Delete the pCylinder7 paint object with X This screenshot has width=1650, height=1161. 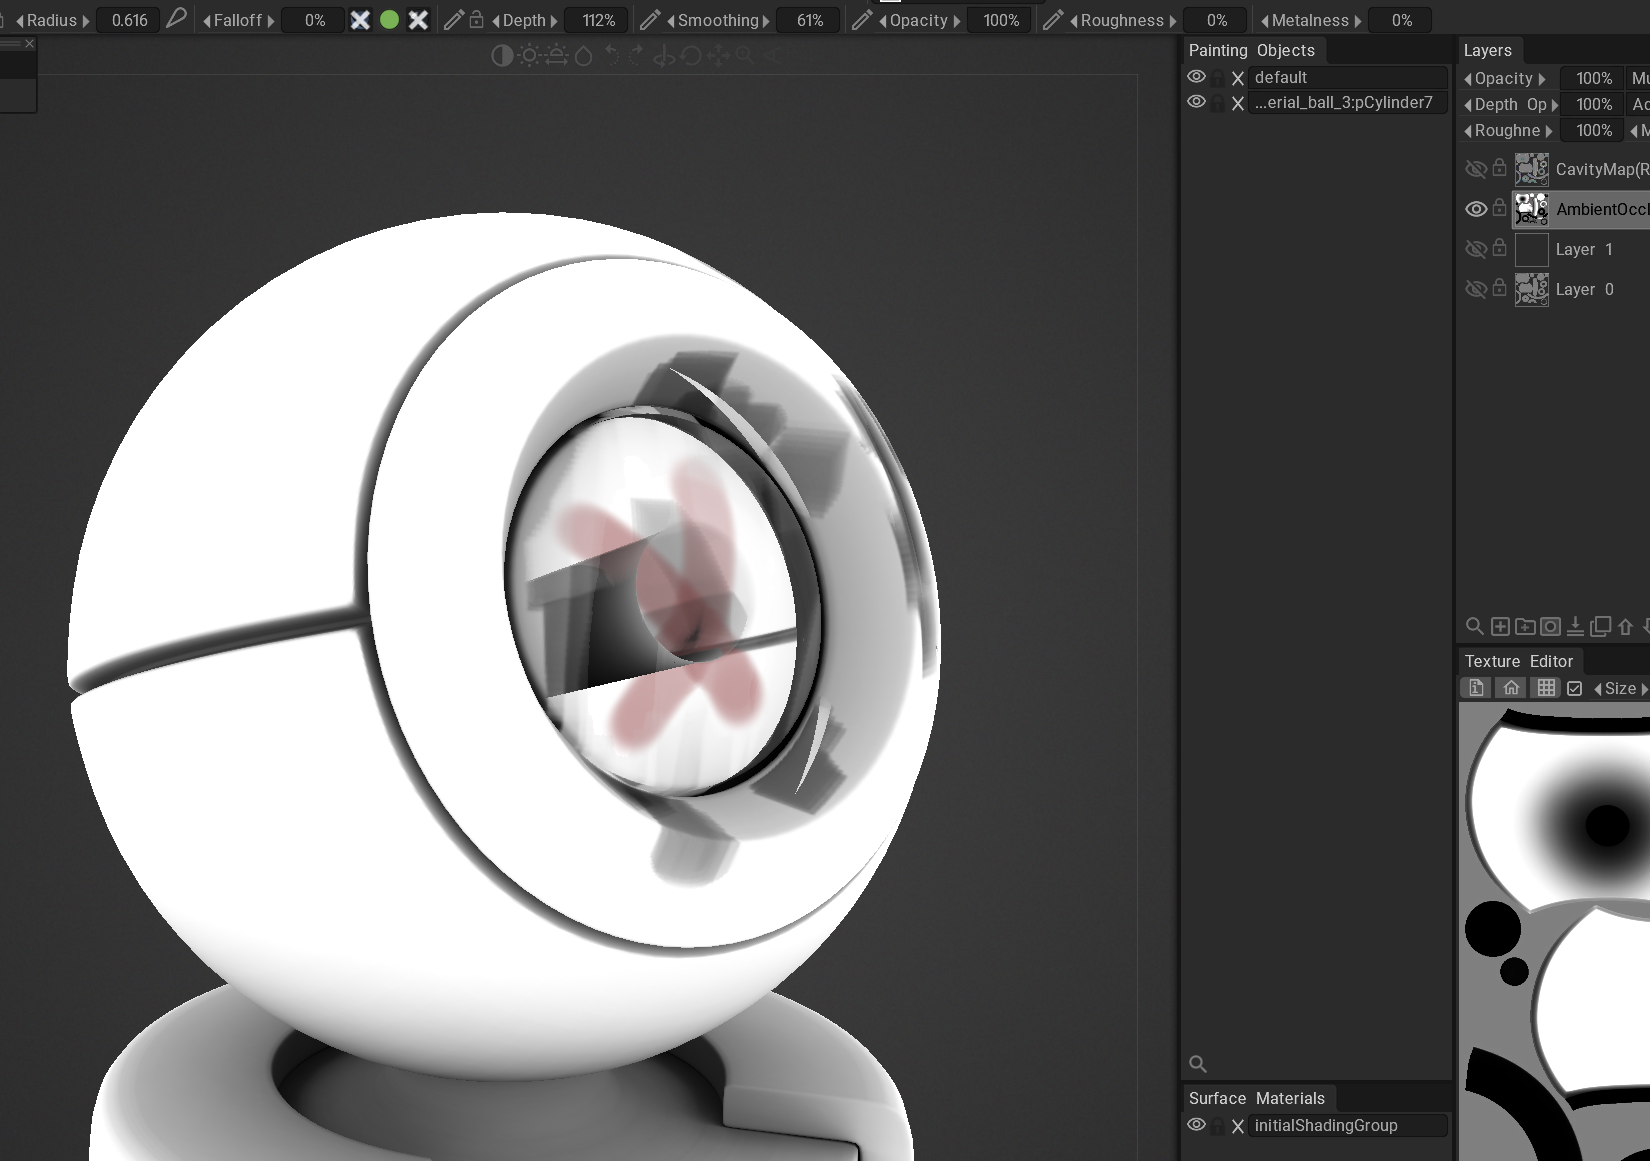(1238, 103)
